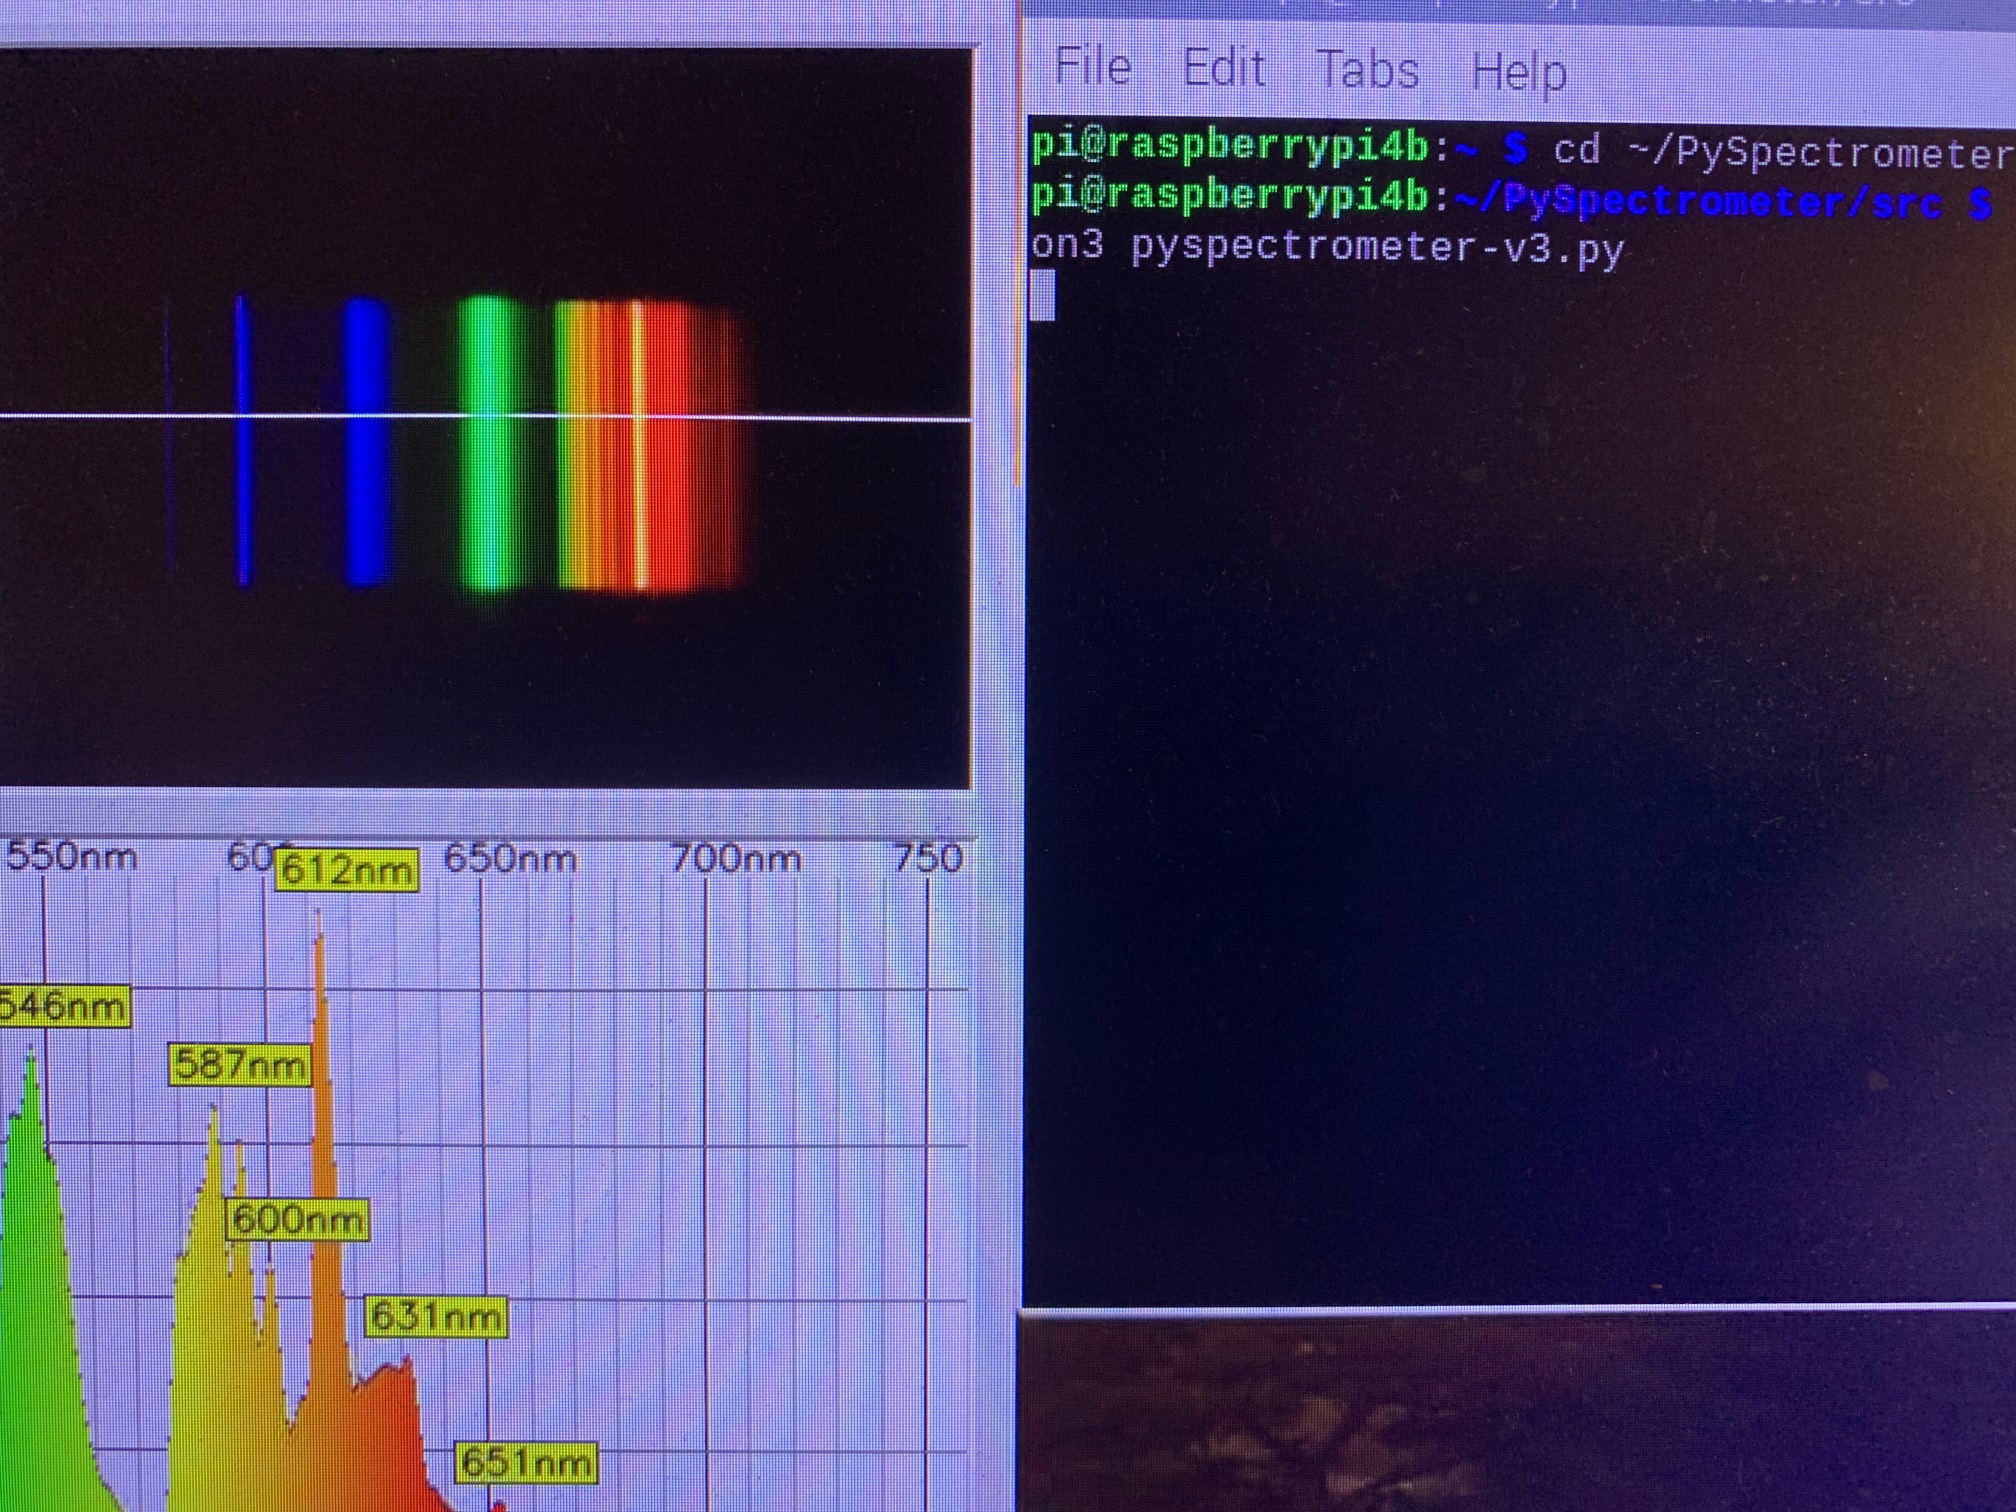Click the 612nm peak label

[x=345, y=871]
